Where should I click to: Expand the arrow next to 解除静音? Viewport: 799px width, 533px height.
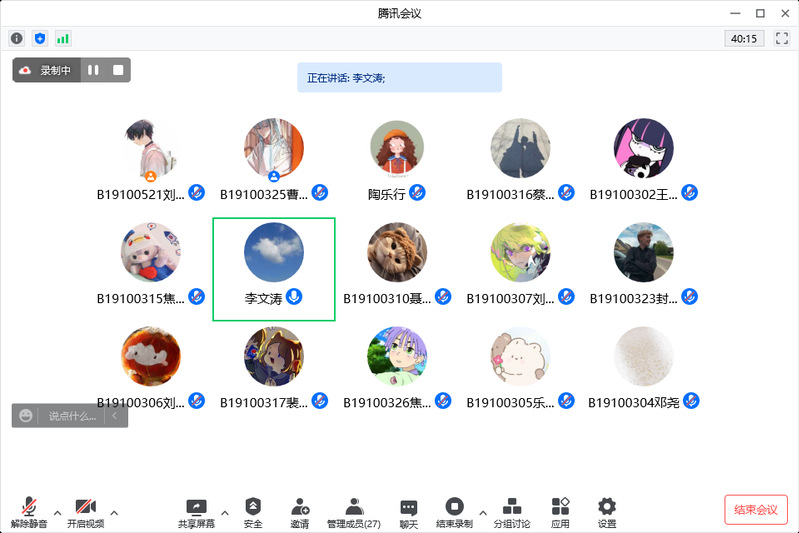tap(58, 513)
